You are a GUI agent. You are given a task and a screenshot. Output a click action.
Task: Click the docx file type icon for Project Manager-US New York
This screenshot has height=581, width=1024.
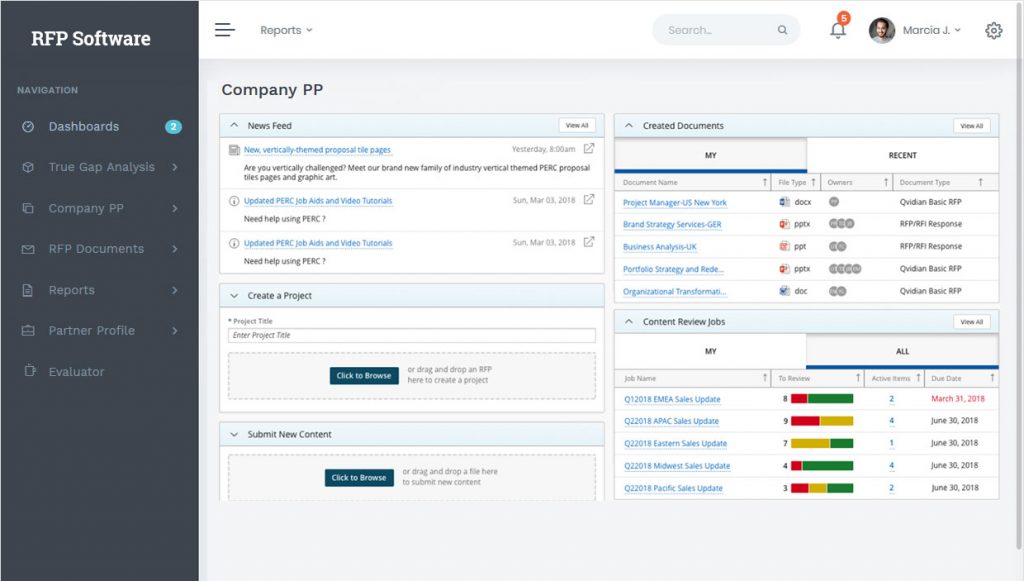pyautogui.click(x=785, y=202)
